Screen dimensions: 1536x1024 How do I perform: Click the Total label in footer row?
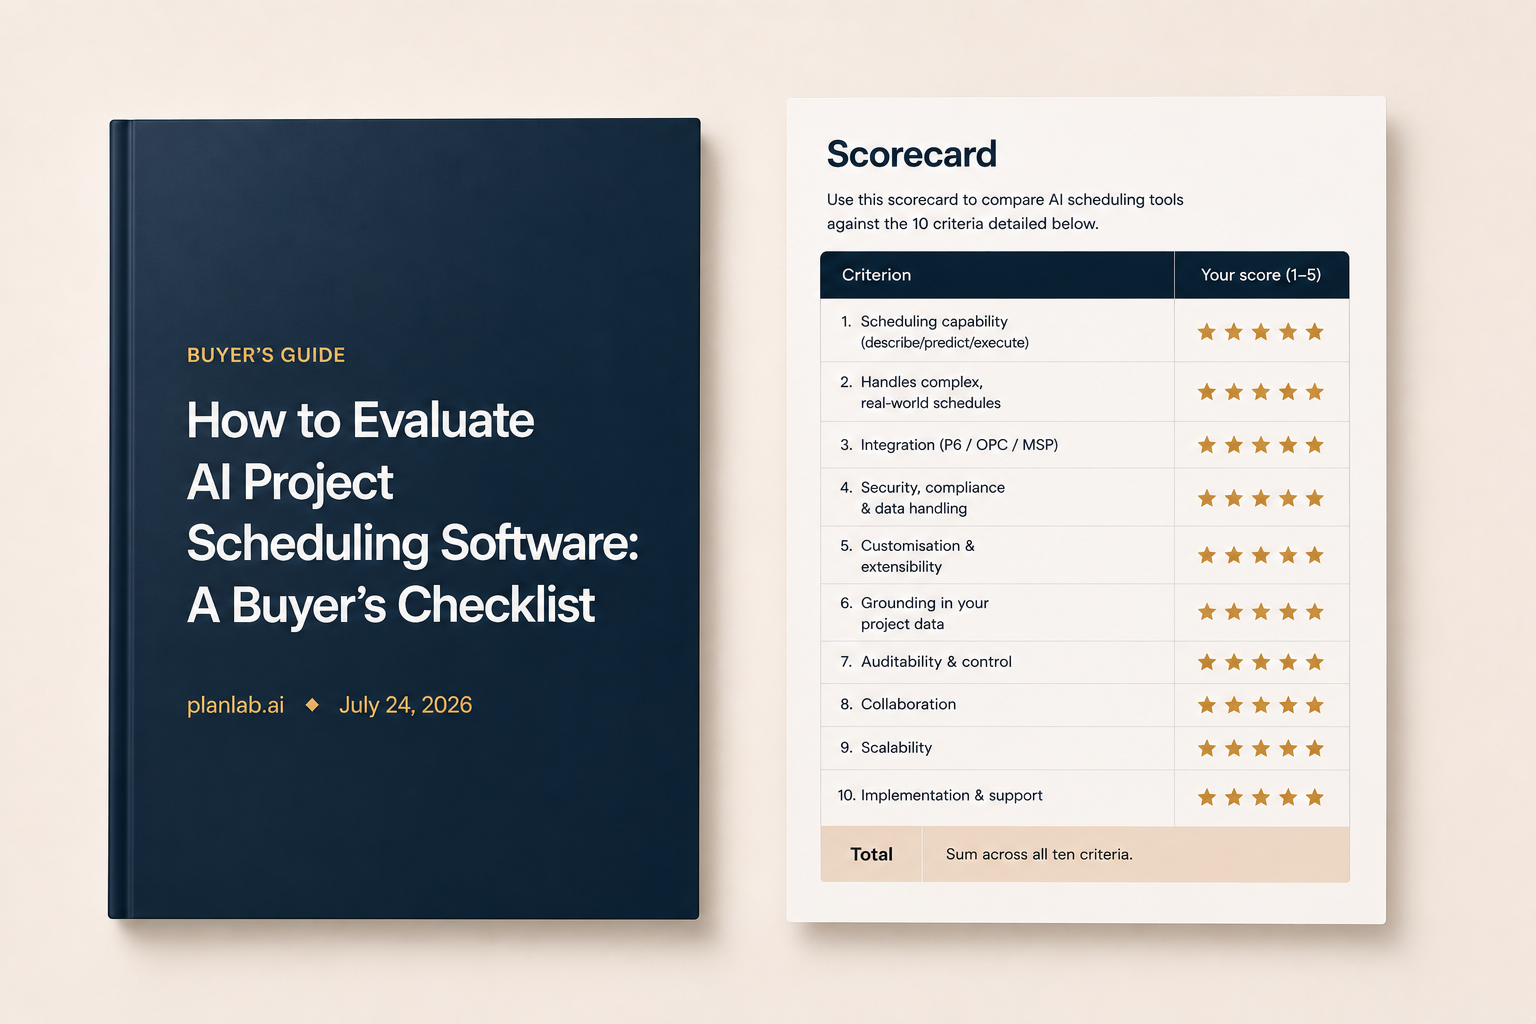[x=871, y=854]
